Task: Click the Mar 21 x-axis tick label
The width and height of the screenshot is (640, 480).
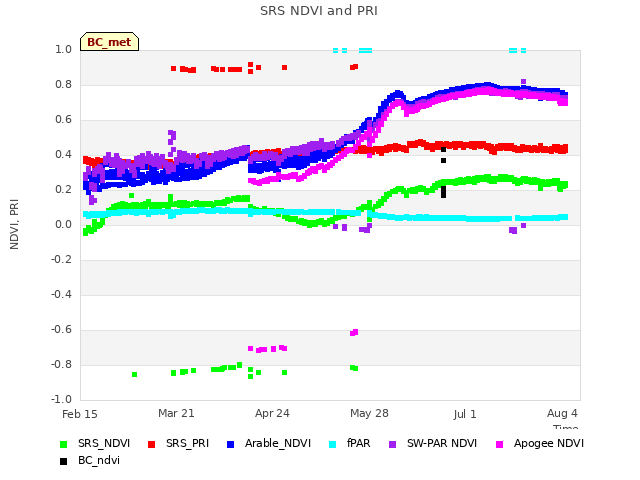Action: coord(176,413)
